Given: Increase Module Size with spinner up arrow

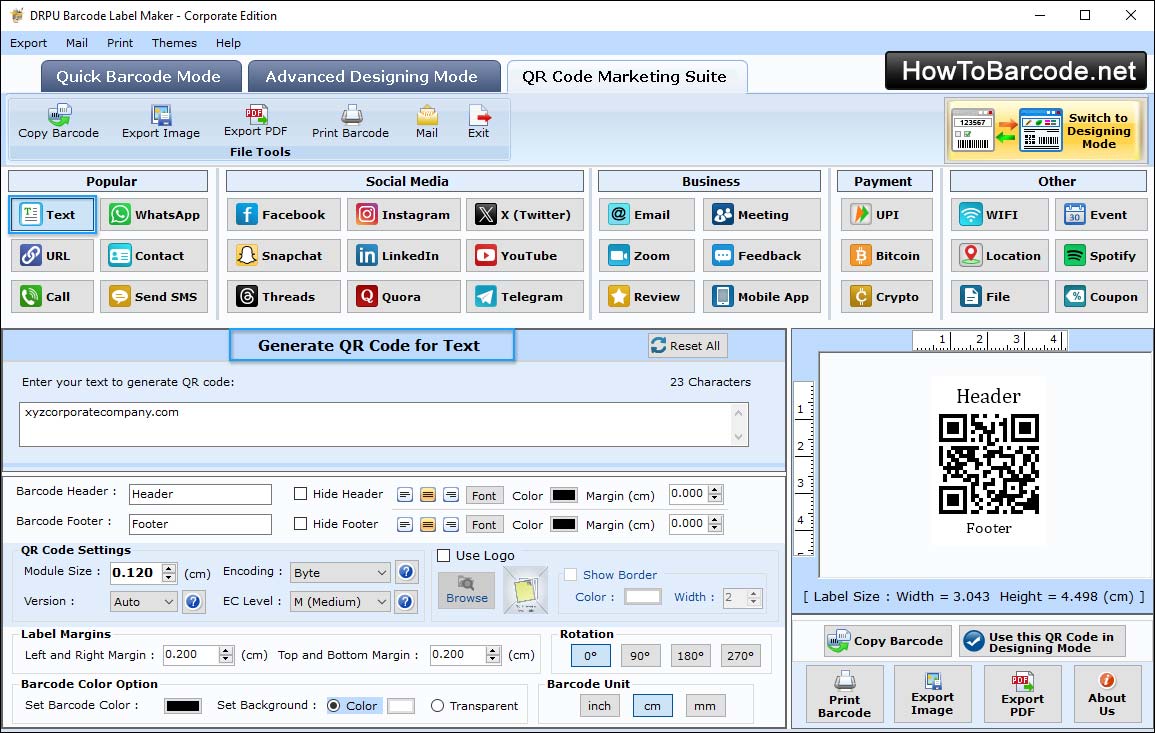Looking at the screenshot, I should click(x=169, y=568).
